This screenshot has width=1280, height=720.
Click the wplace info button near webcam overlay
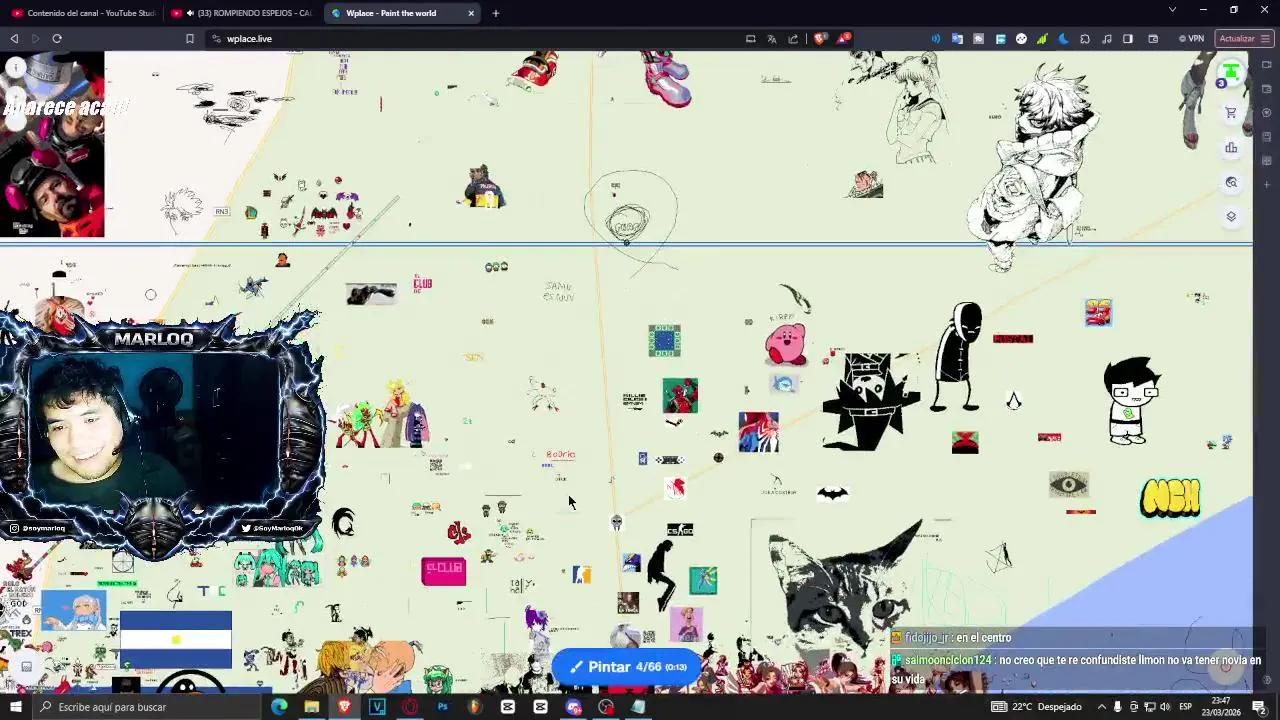point(15,68)
